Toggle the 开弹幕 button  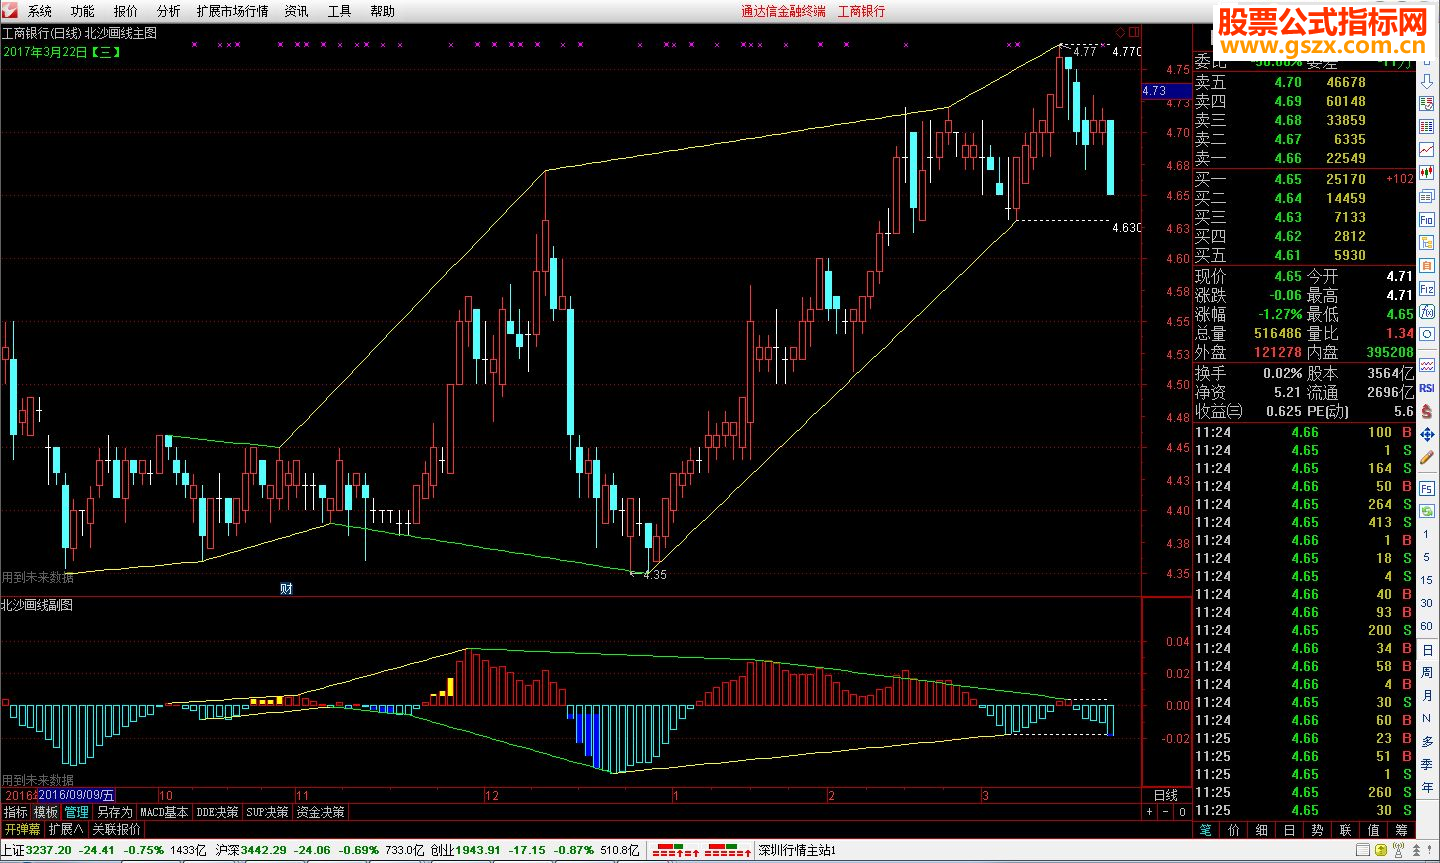pyautogui.click(x=22, y=829)
